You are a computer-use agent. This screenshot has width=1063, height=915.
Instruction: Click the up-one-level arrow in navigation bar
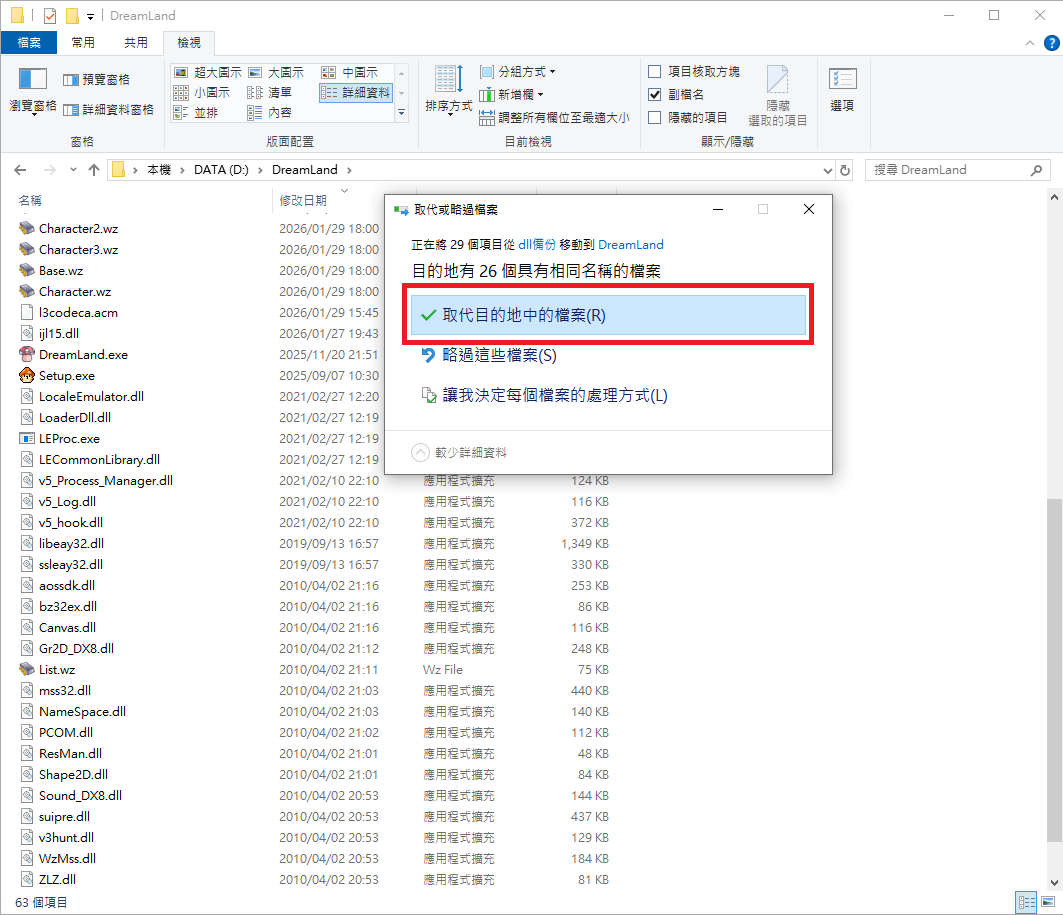point(94,170)
